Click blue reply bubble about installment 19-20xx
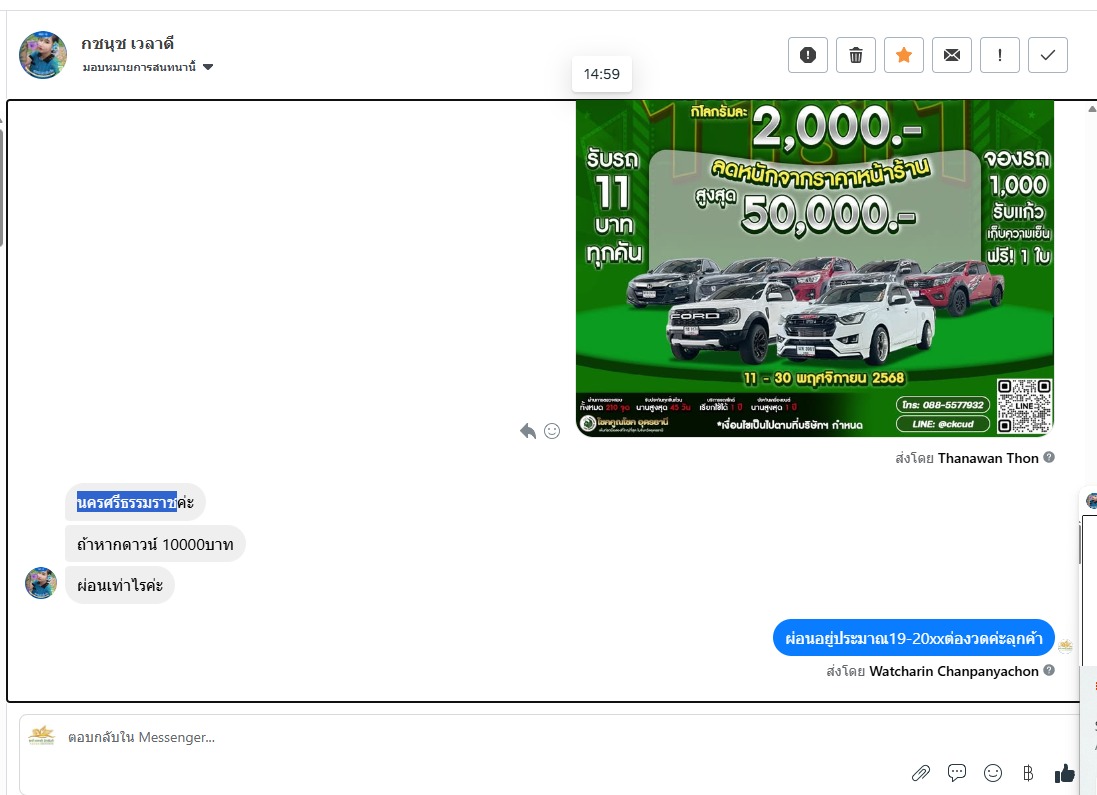The width and height of the screenshot is (1097, 795). tap(914, 638)
